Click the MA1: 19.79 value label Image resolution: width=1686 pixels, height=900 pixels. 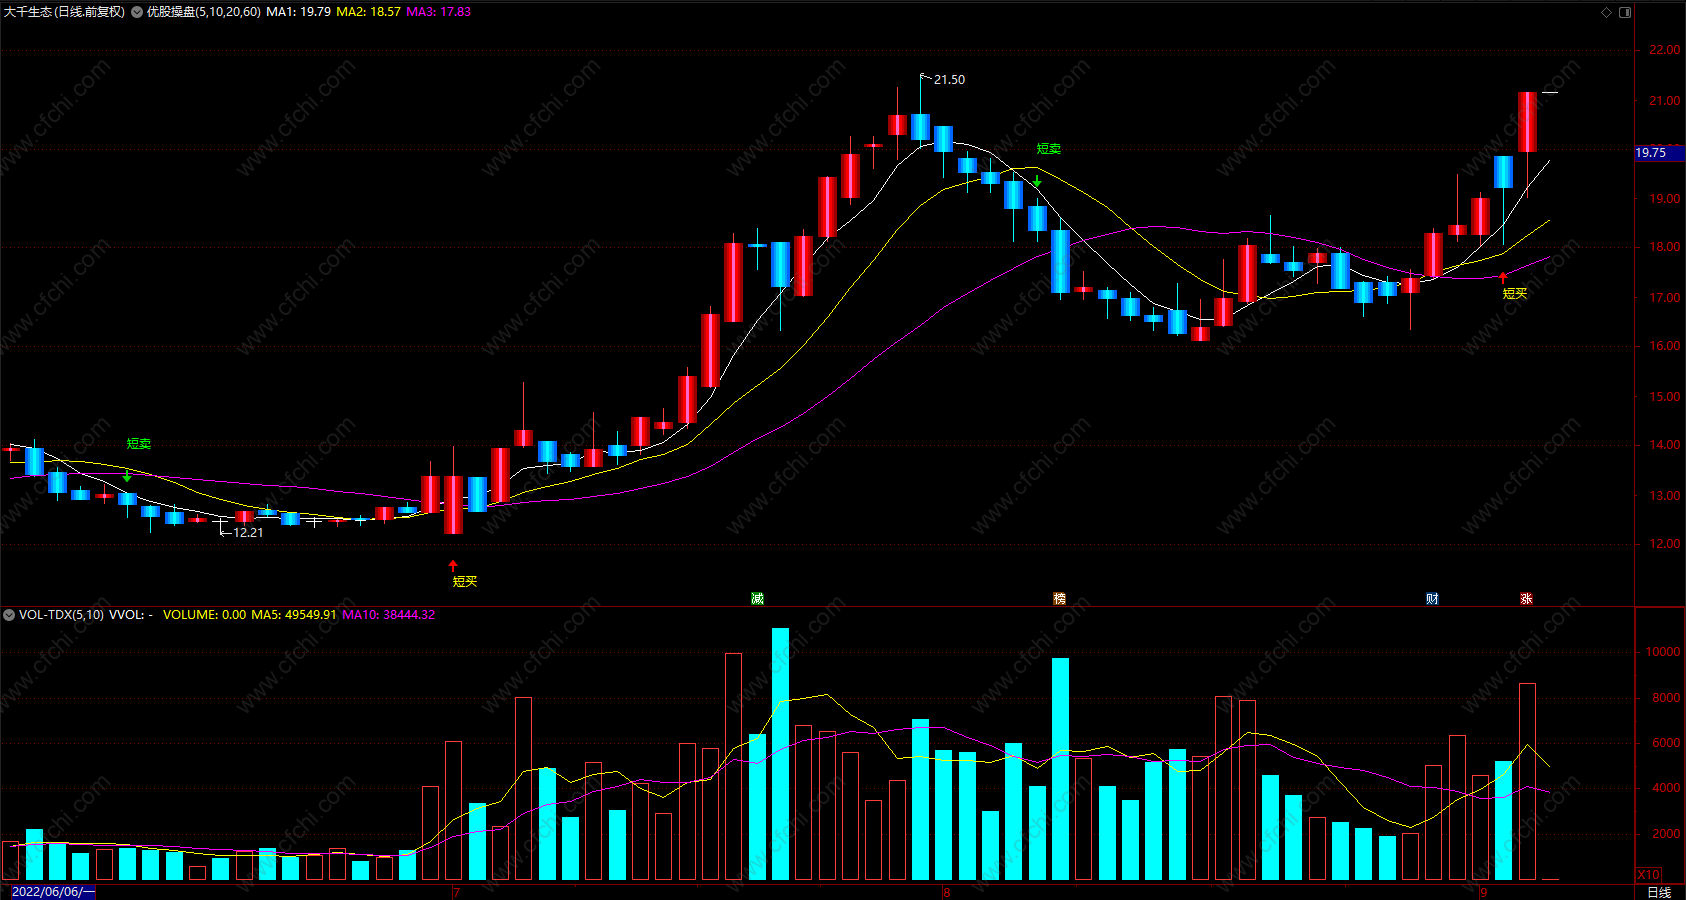coord(298,12)
